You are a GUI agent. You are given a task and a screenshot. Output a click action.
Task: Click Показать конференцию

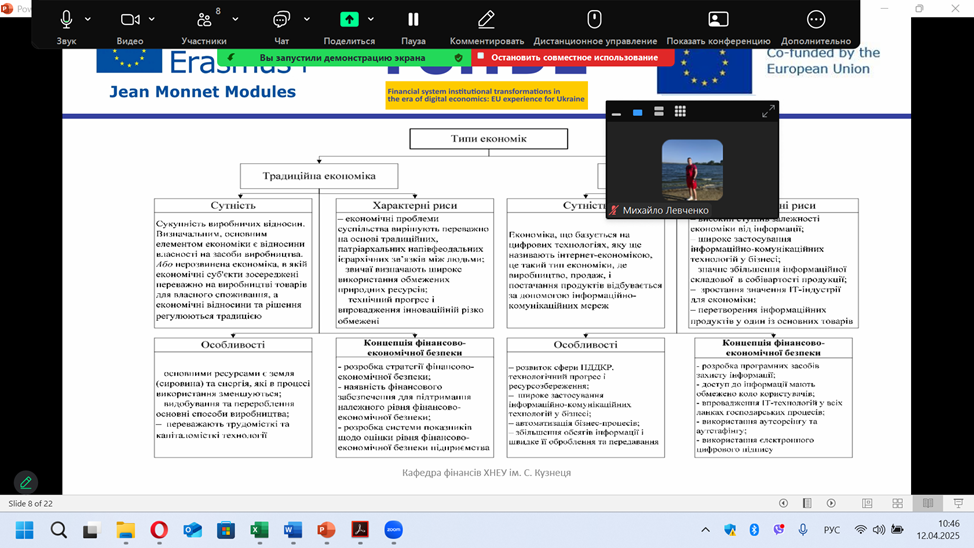click(x=718, y=26)
